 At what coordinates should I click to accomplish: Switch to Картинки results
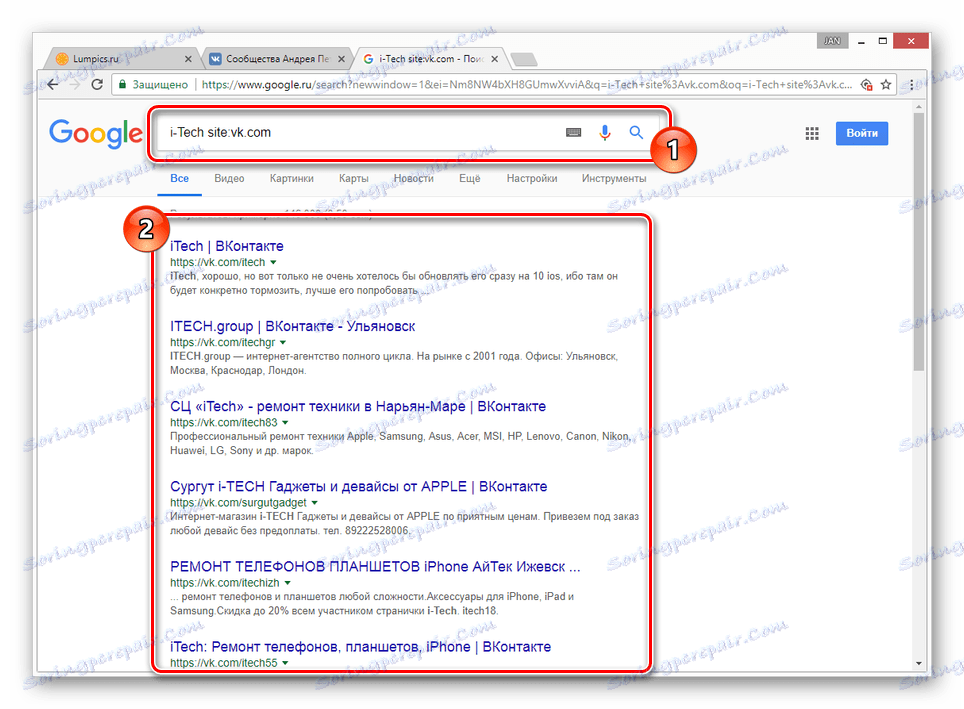(x=291, y=178)
